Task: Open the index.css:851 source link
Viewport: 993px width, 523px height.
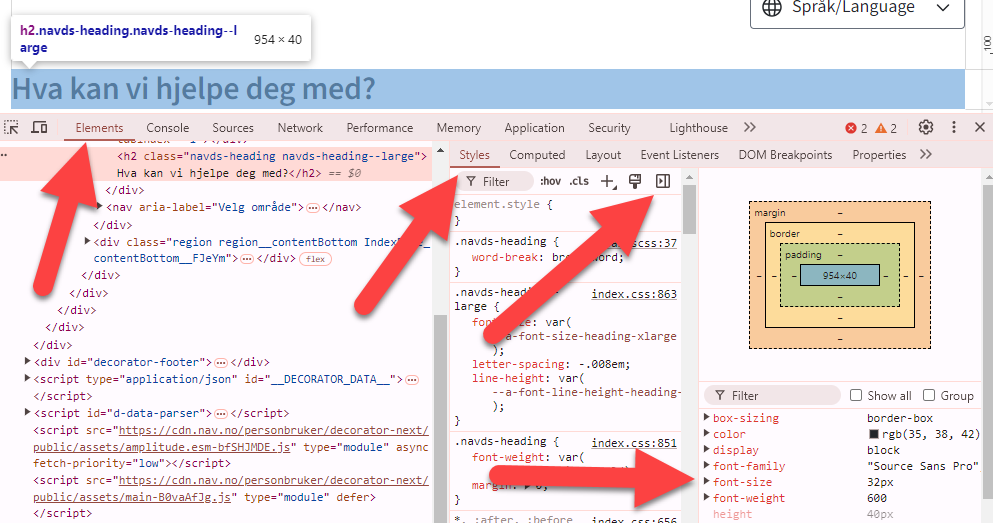Action: point(634,443)
